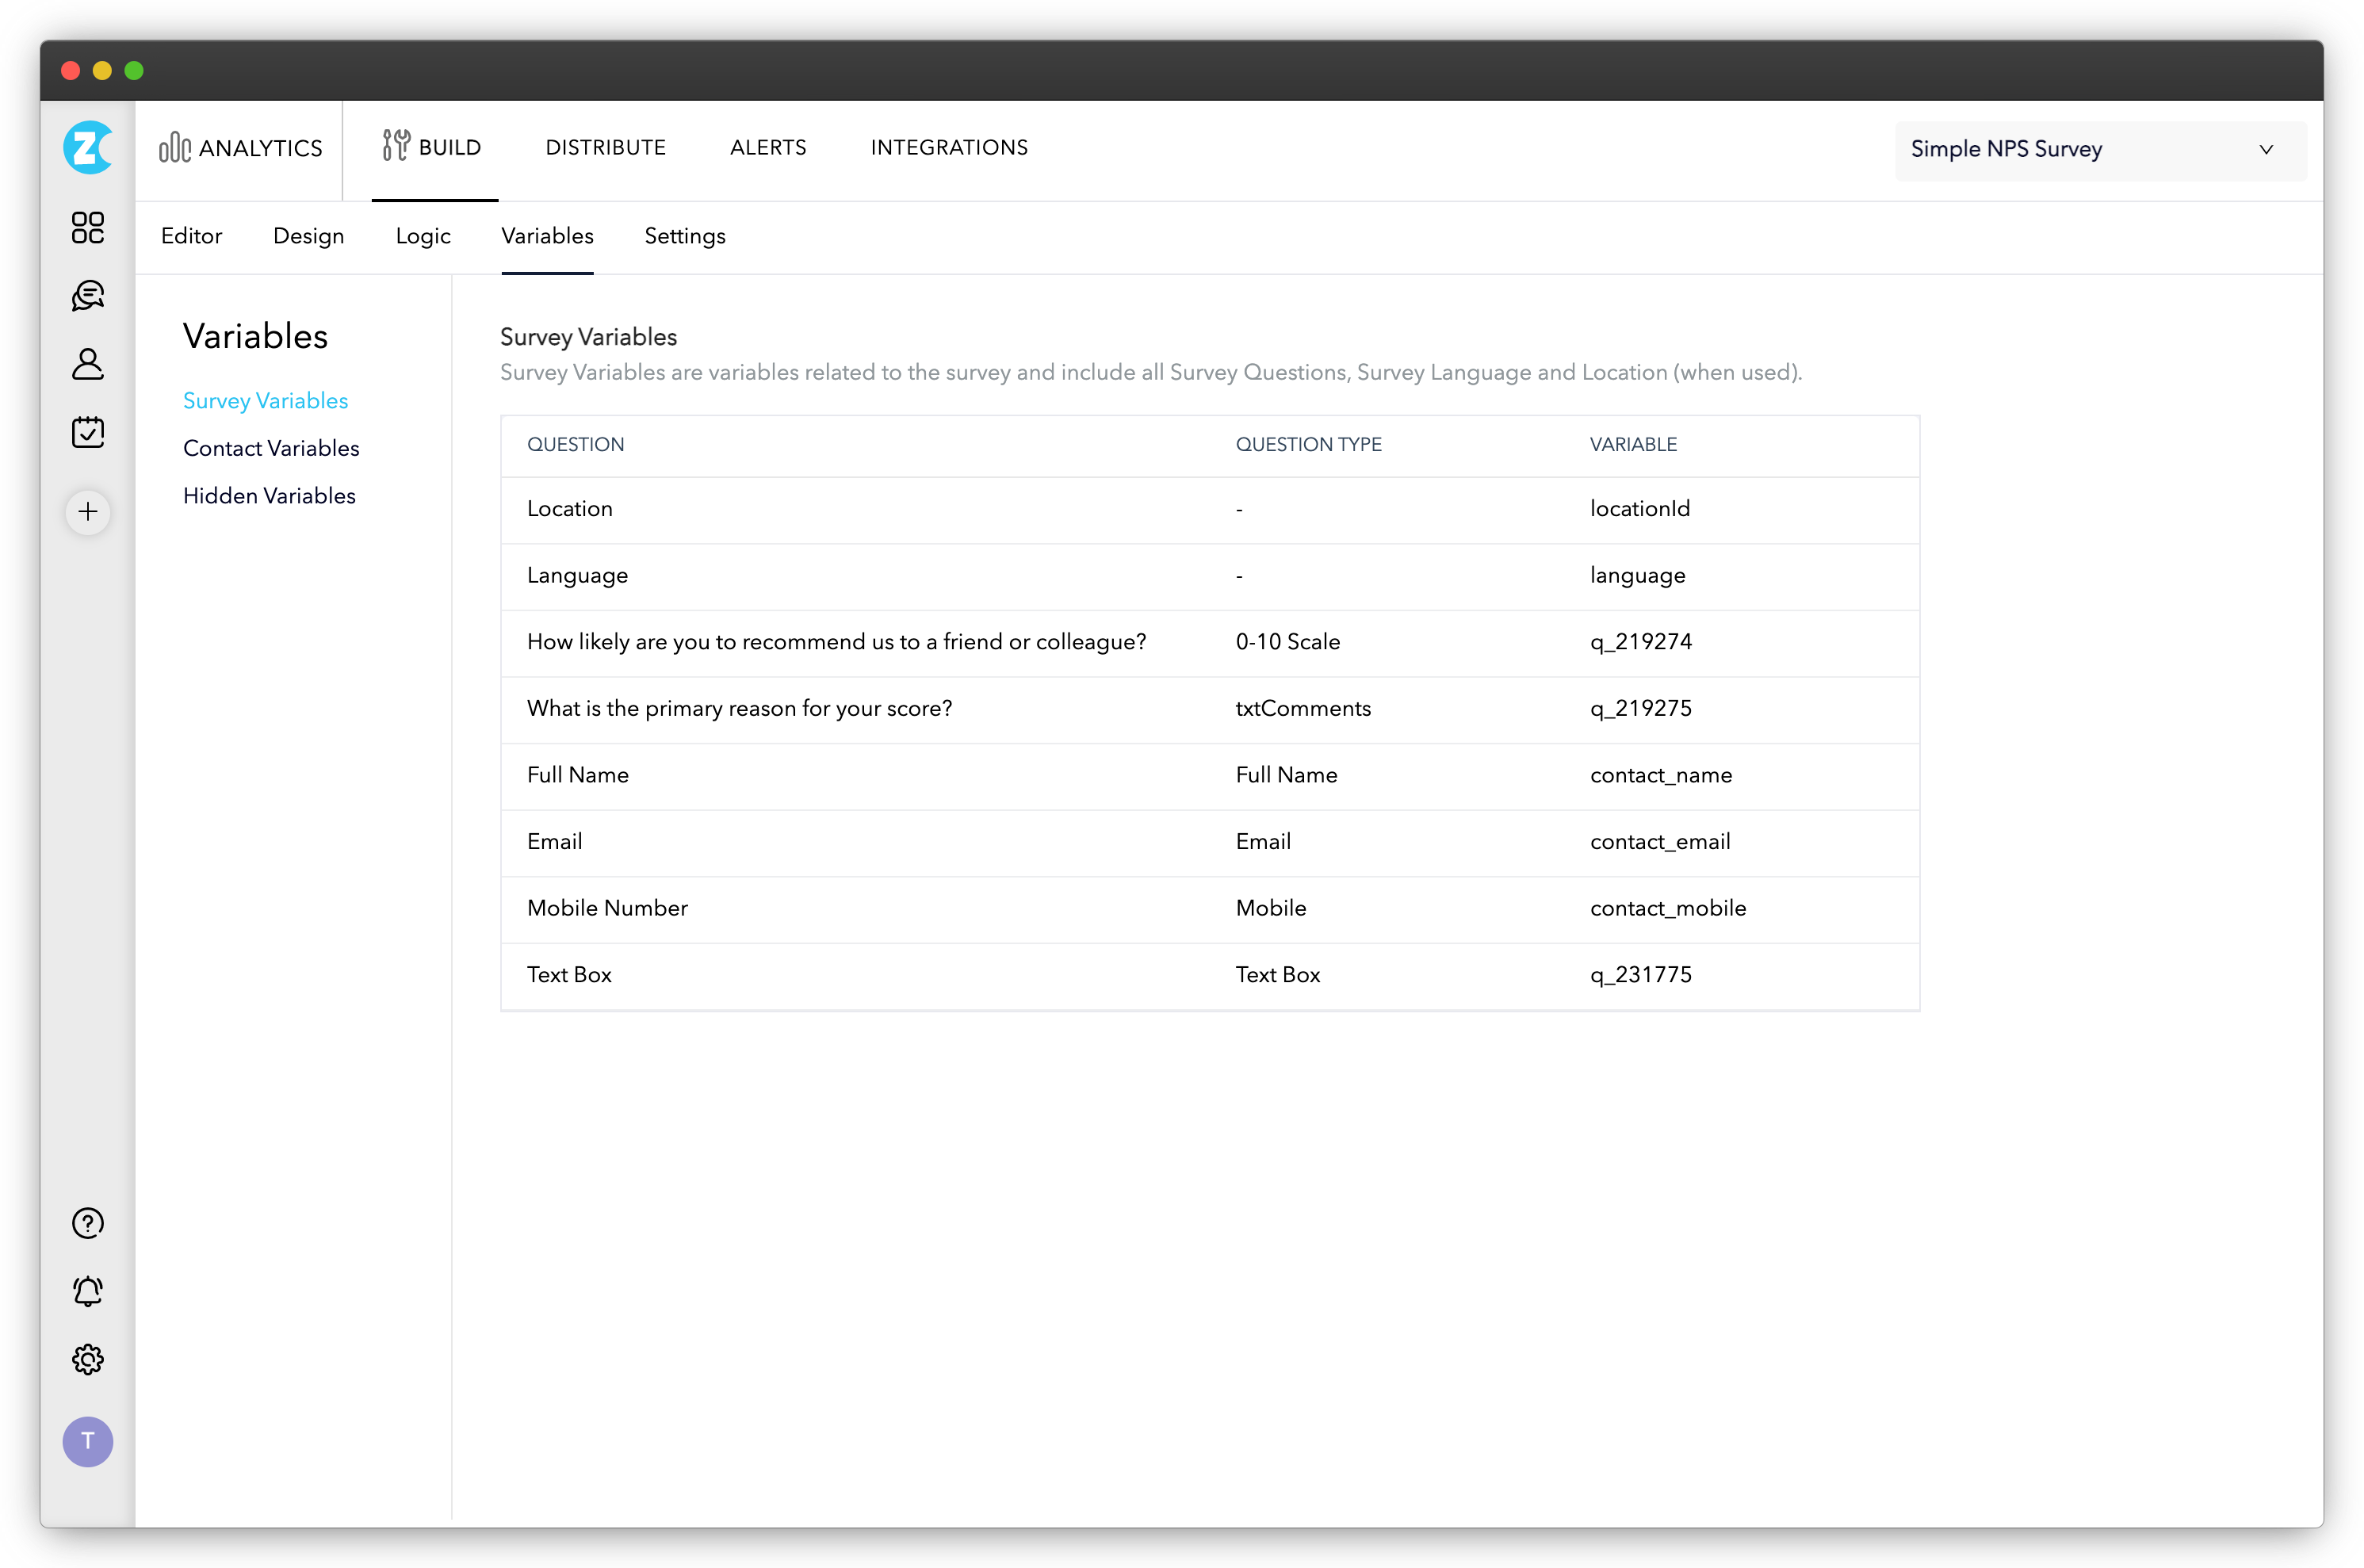The width and height of the screenshot is (2364, 1568).
Task: Select the Editor tab
Action: (x=193, y=235)
